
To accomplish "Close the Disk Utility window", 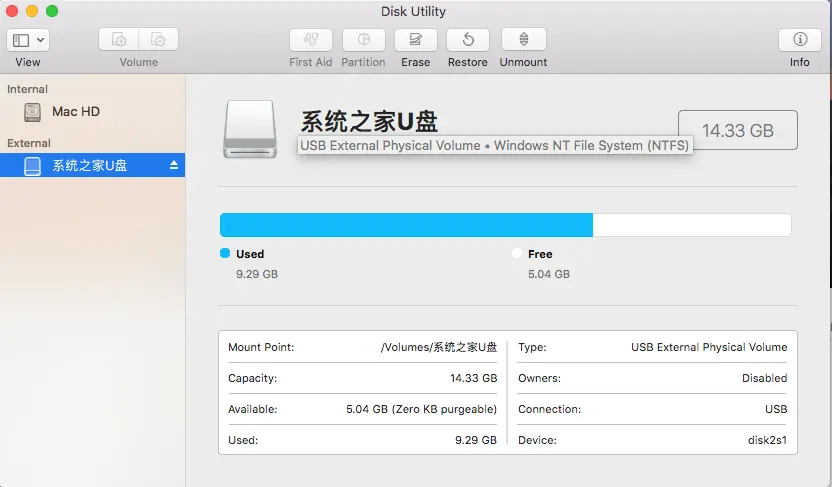I will (x=12, y=11).
